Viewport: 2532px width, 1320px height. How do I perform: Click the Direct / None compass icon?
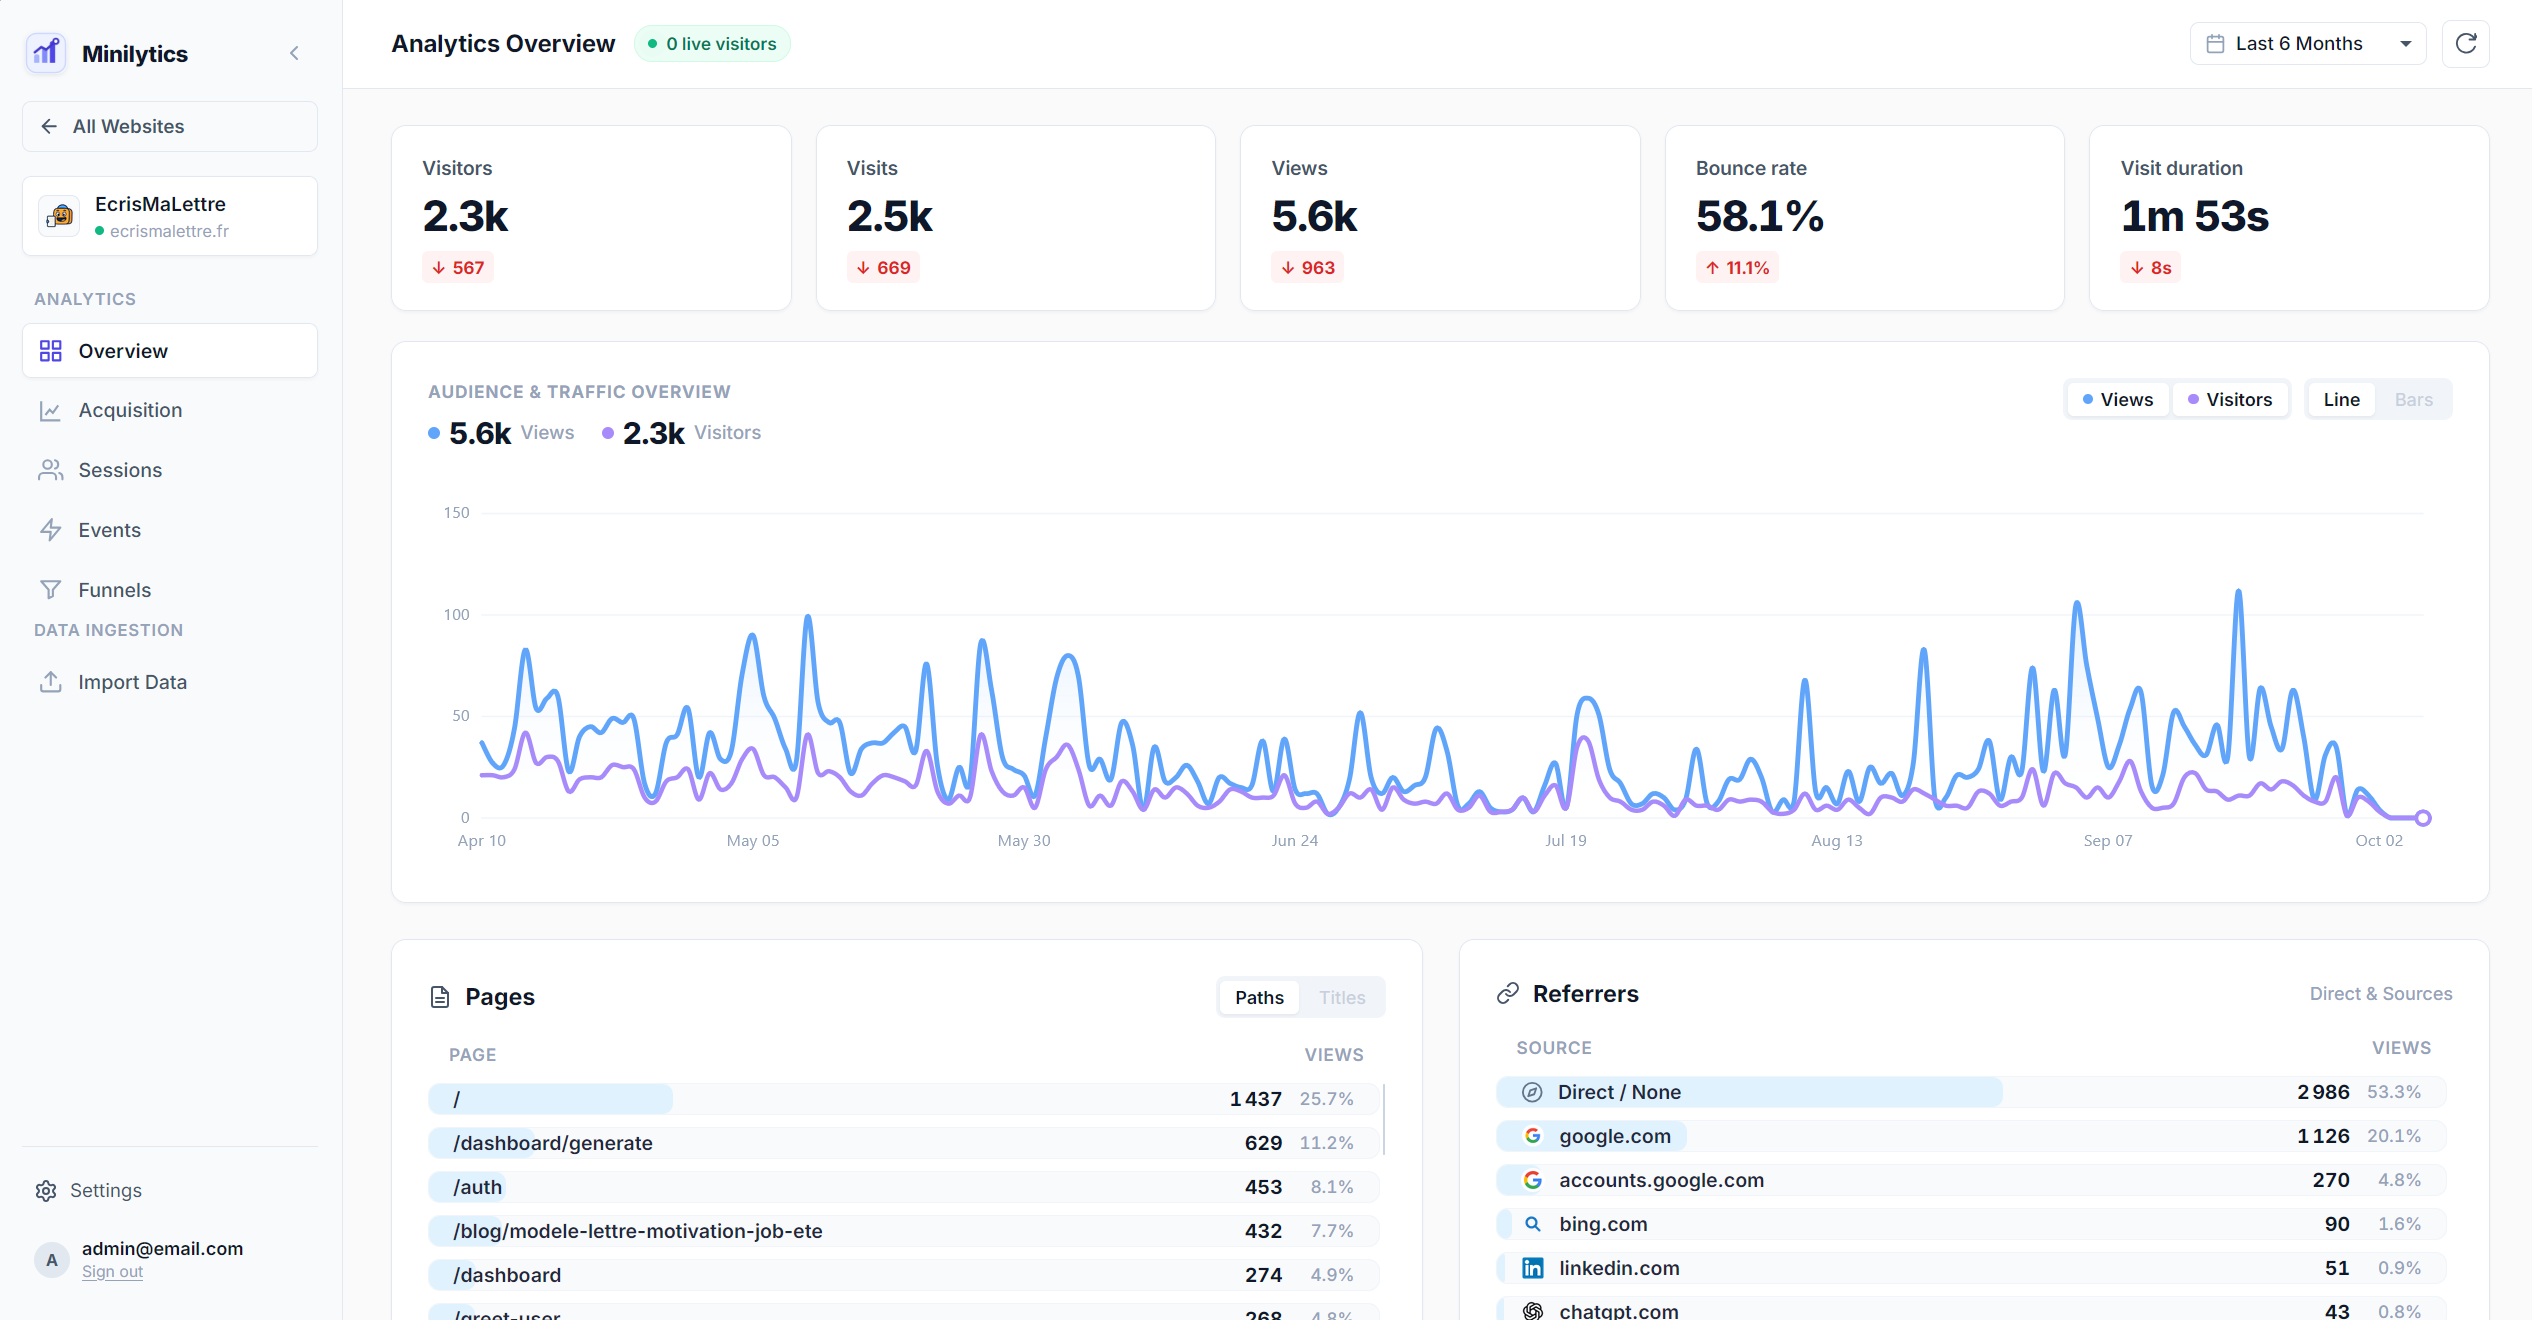(1532, 1092)
